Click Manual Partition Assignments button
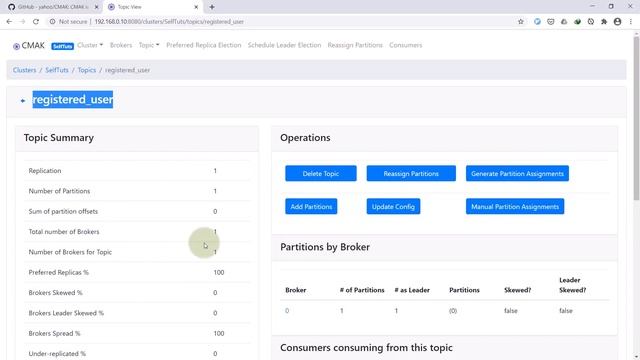 (x=515, y=207)
